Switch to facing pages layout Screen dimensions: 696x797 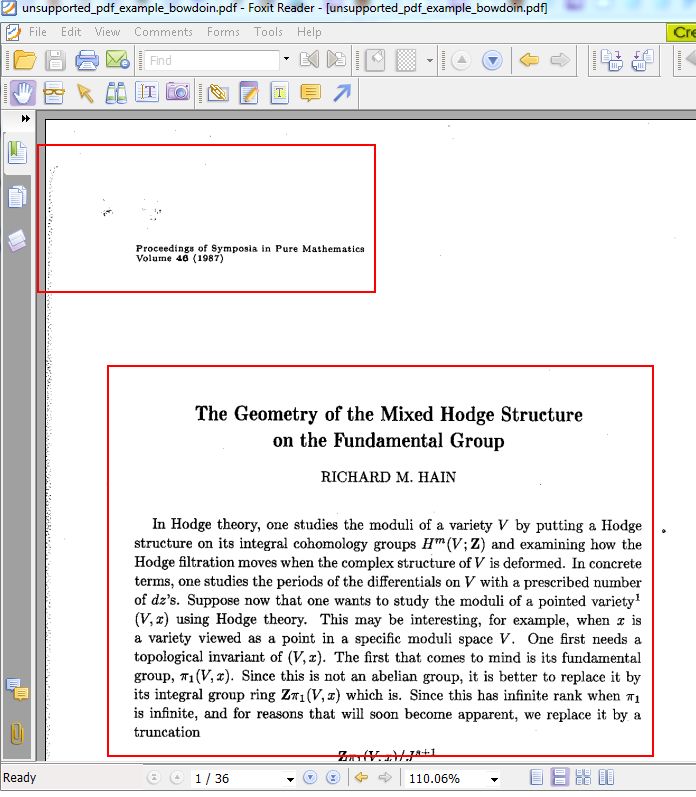(x=606, y=778)
